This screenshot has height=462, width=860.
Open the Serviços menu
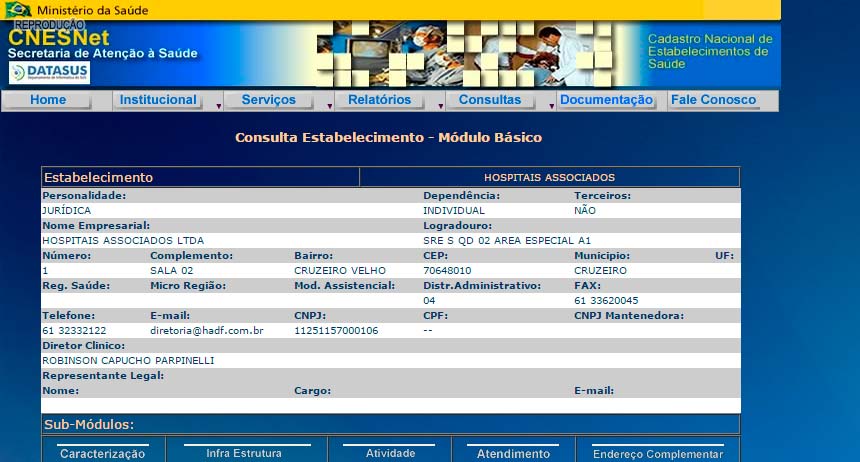[268, 100]
